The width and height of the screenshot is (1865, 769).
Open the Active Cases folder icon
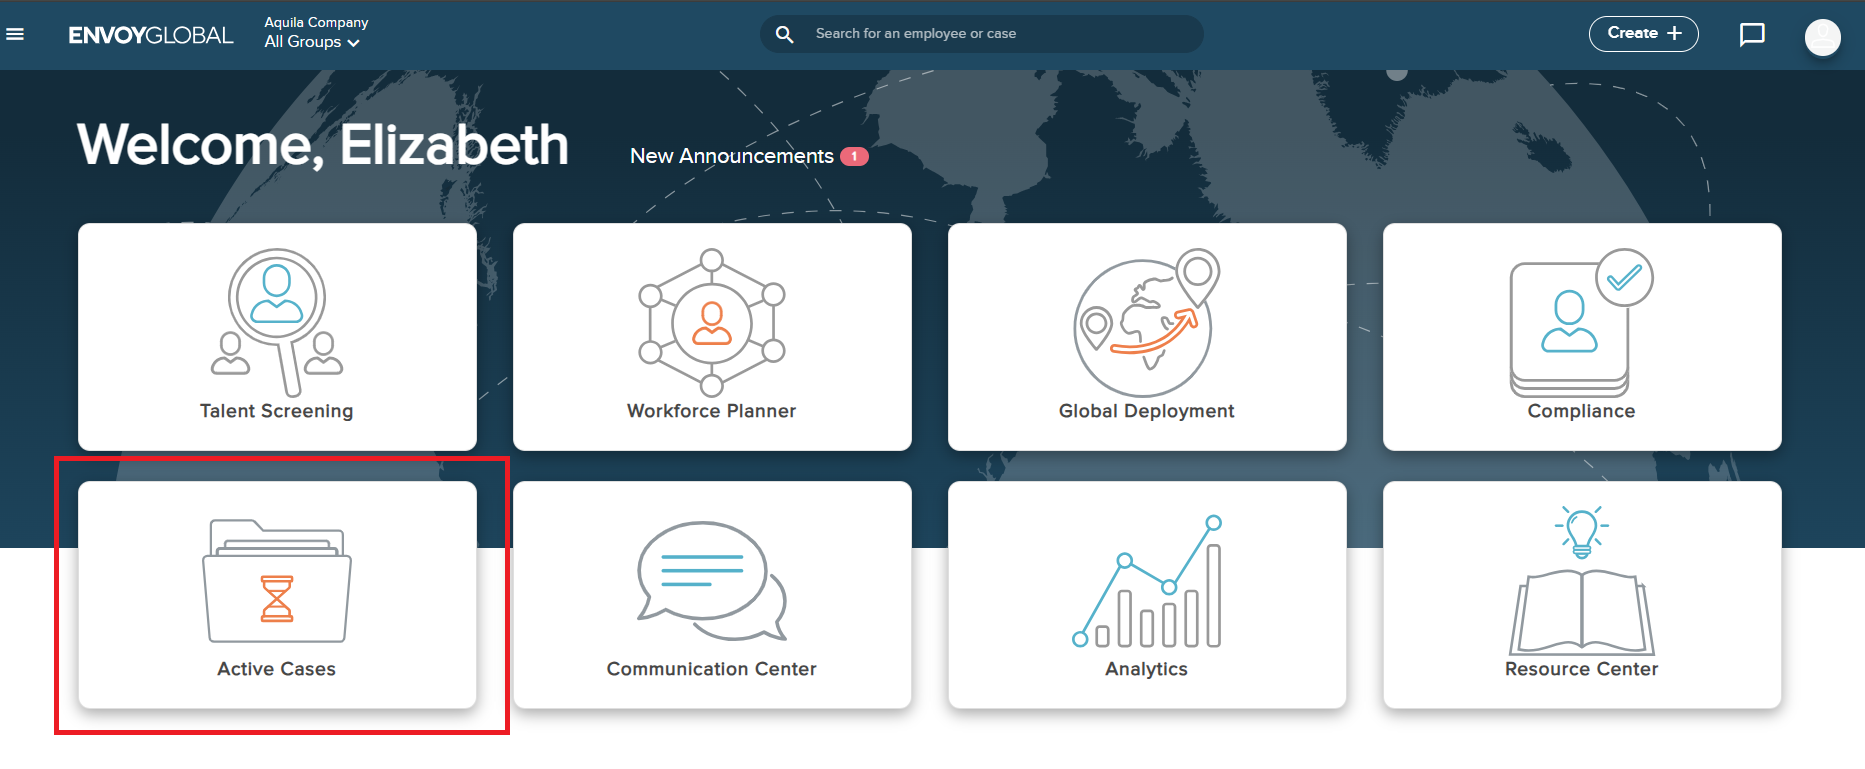tap(277, 581)
